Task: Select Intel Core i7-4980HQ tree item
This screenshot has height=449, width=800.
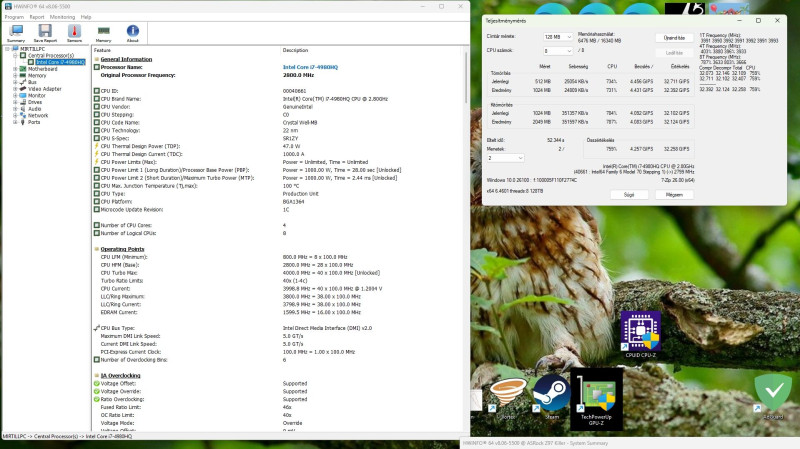Action: pyautogui.click(x=60, y=62)
